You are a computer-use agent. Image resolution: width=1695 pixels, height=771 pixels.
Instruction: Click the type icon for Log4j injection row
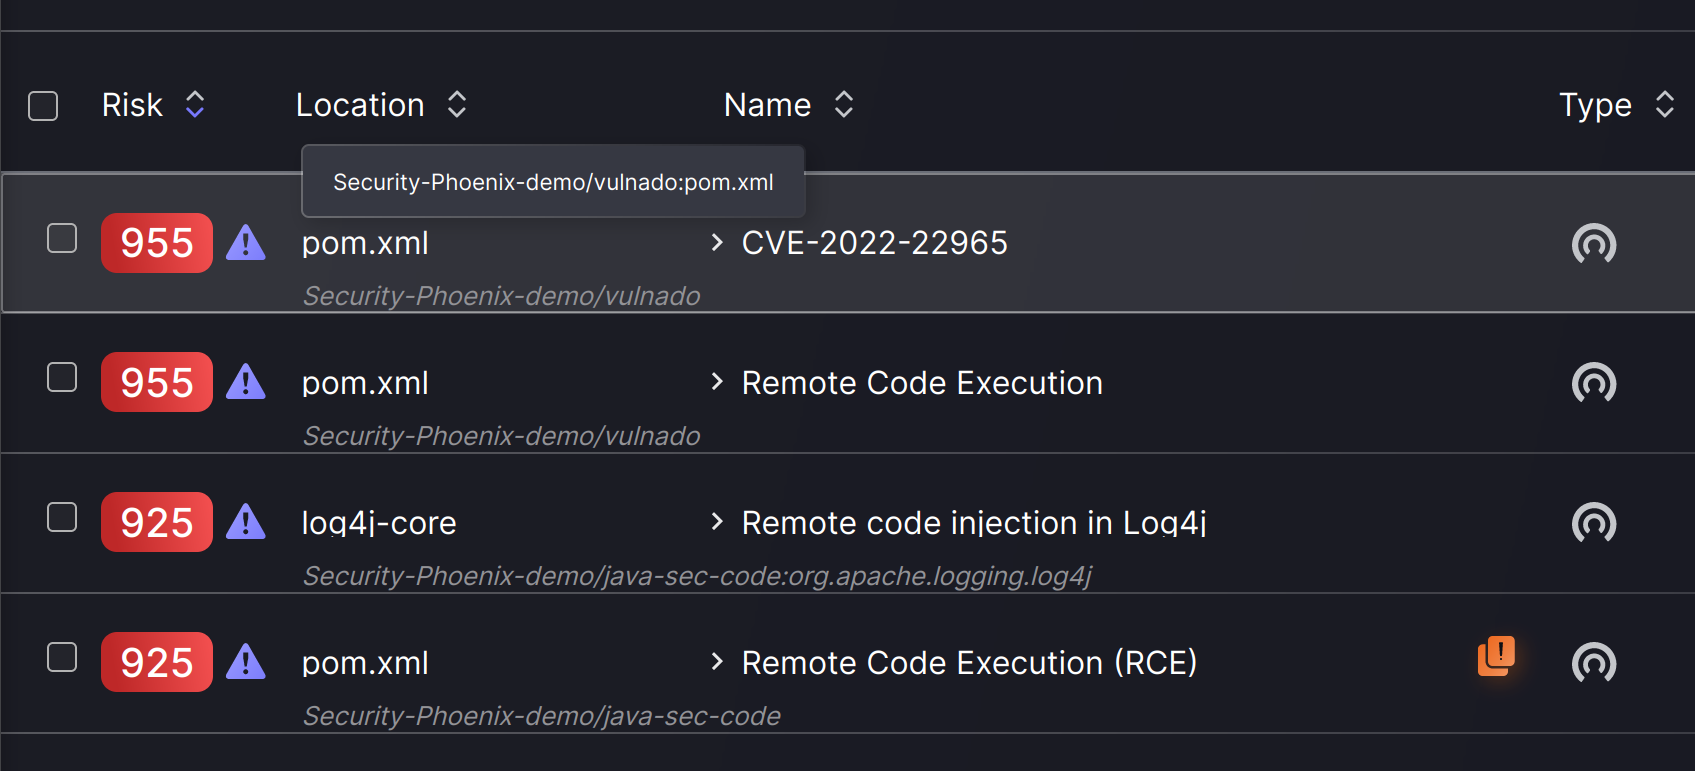pos(1594,523)
